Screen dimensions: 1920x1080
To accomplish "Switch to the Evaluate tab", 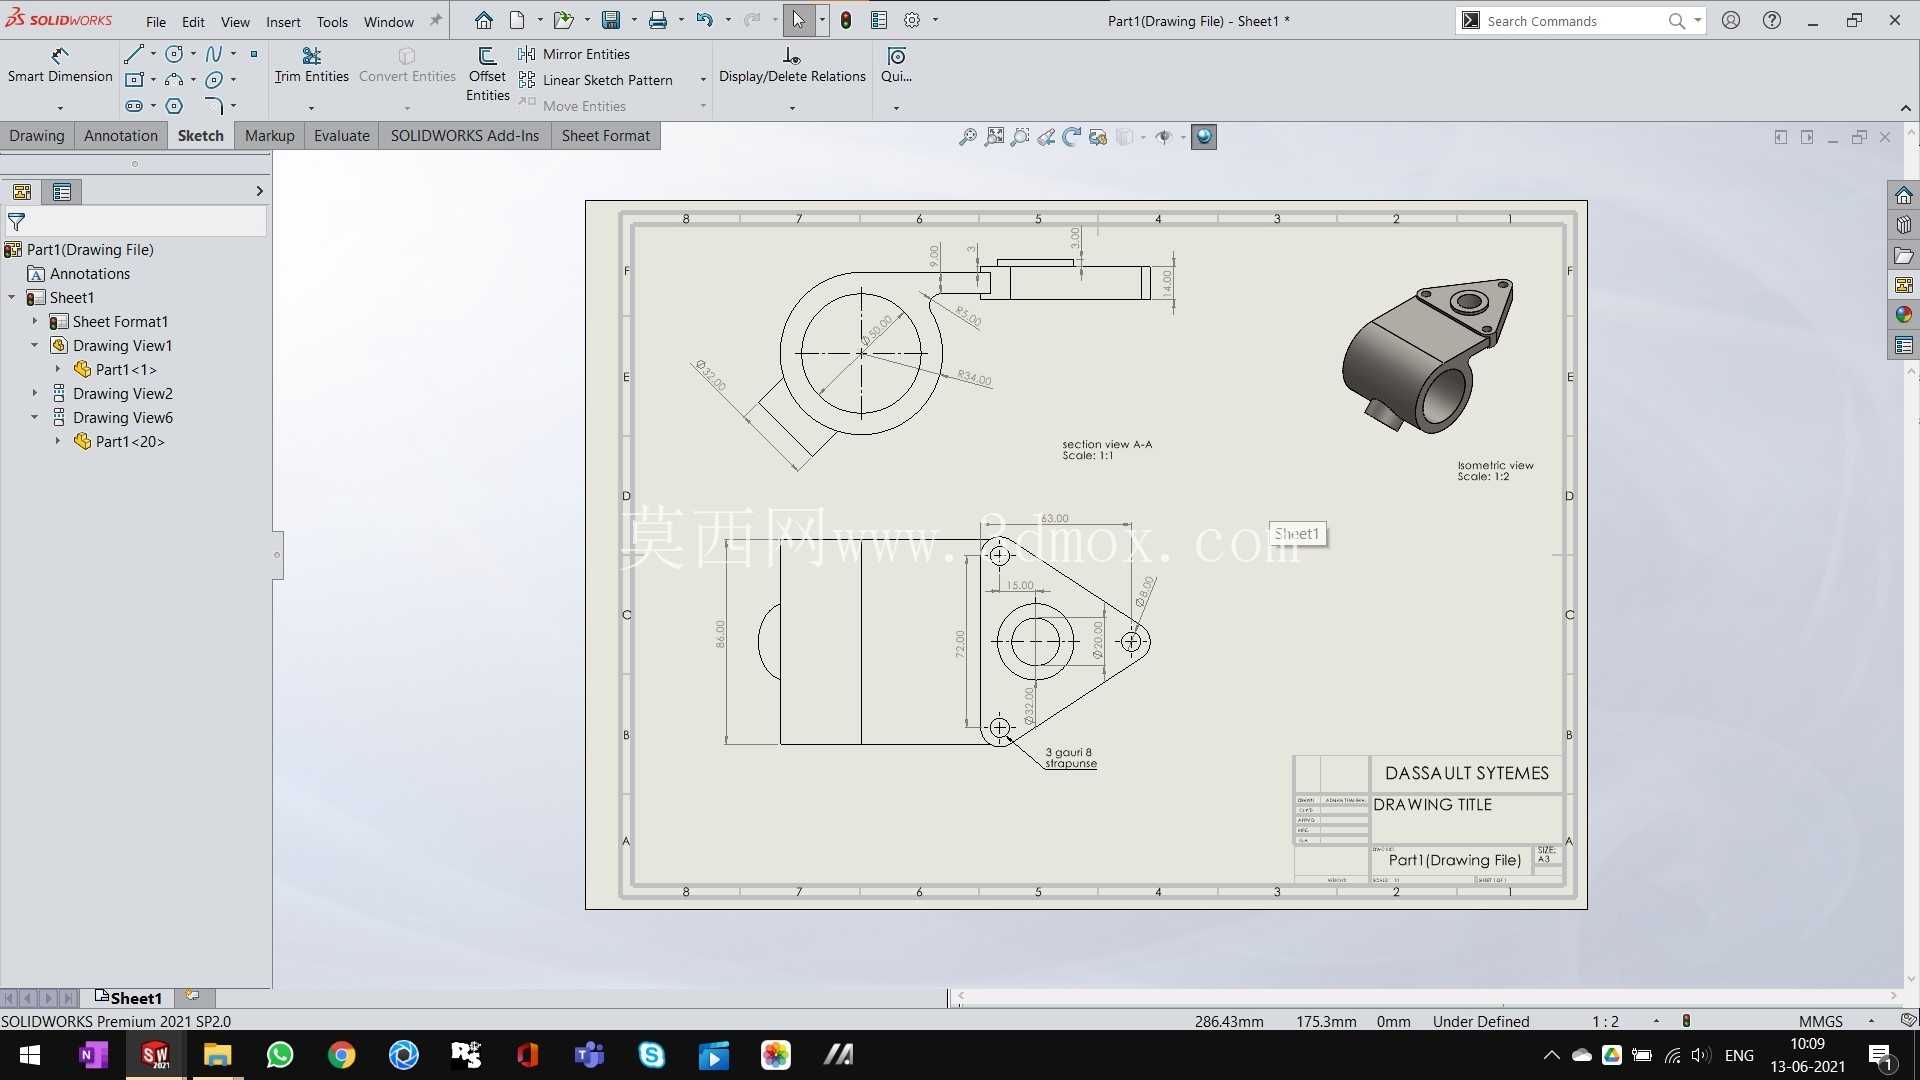I will click(341, 136).
